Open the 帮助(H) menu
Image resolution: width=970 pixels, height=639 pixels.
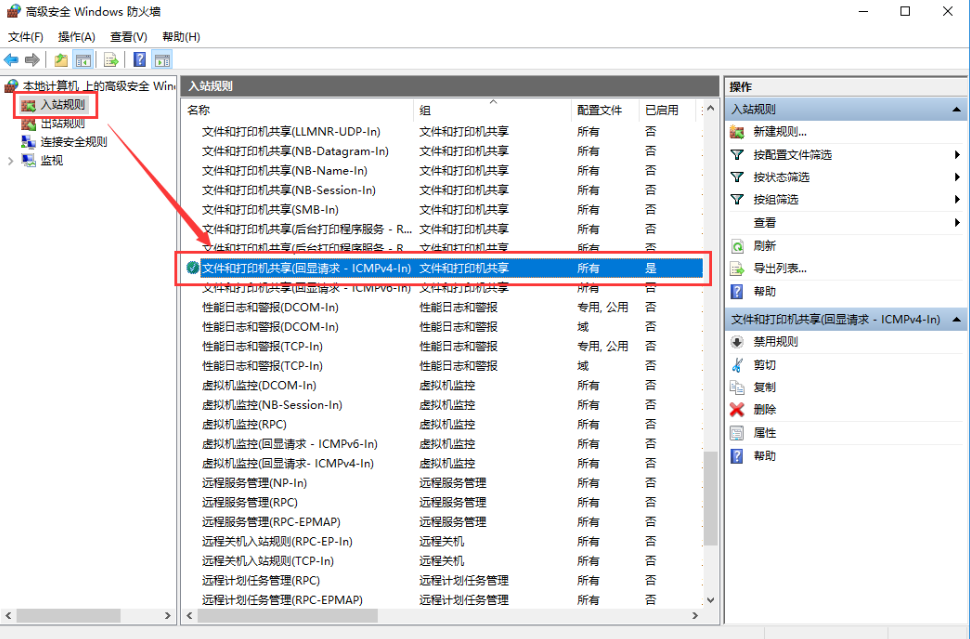[x=181, y=37]
